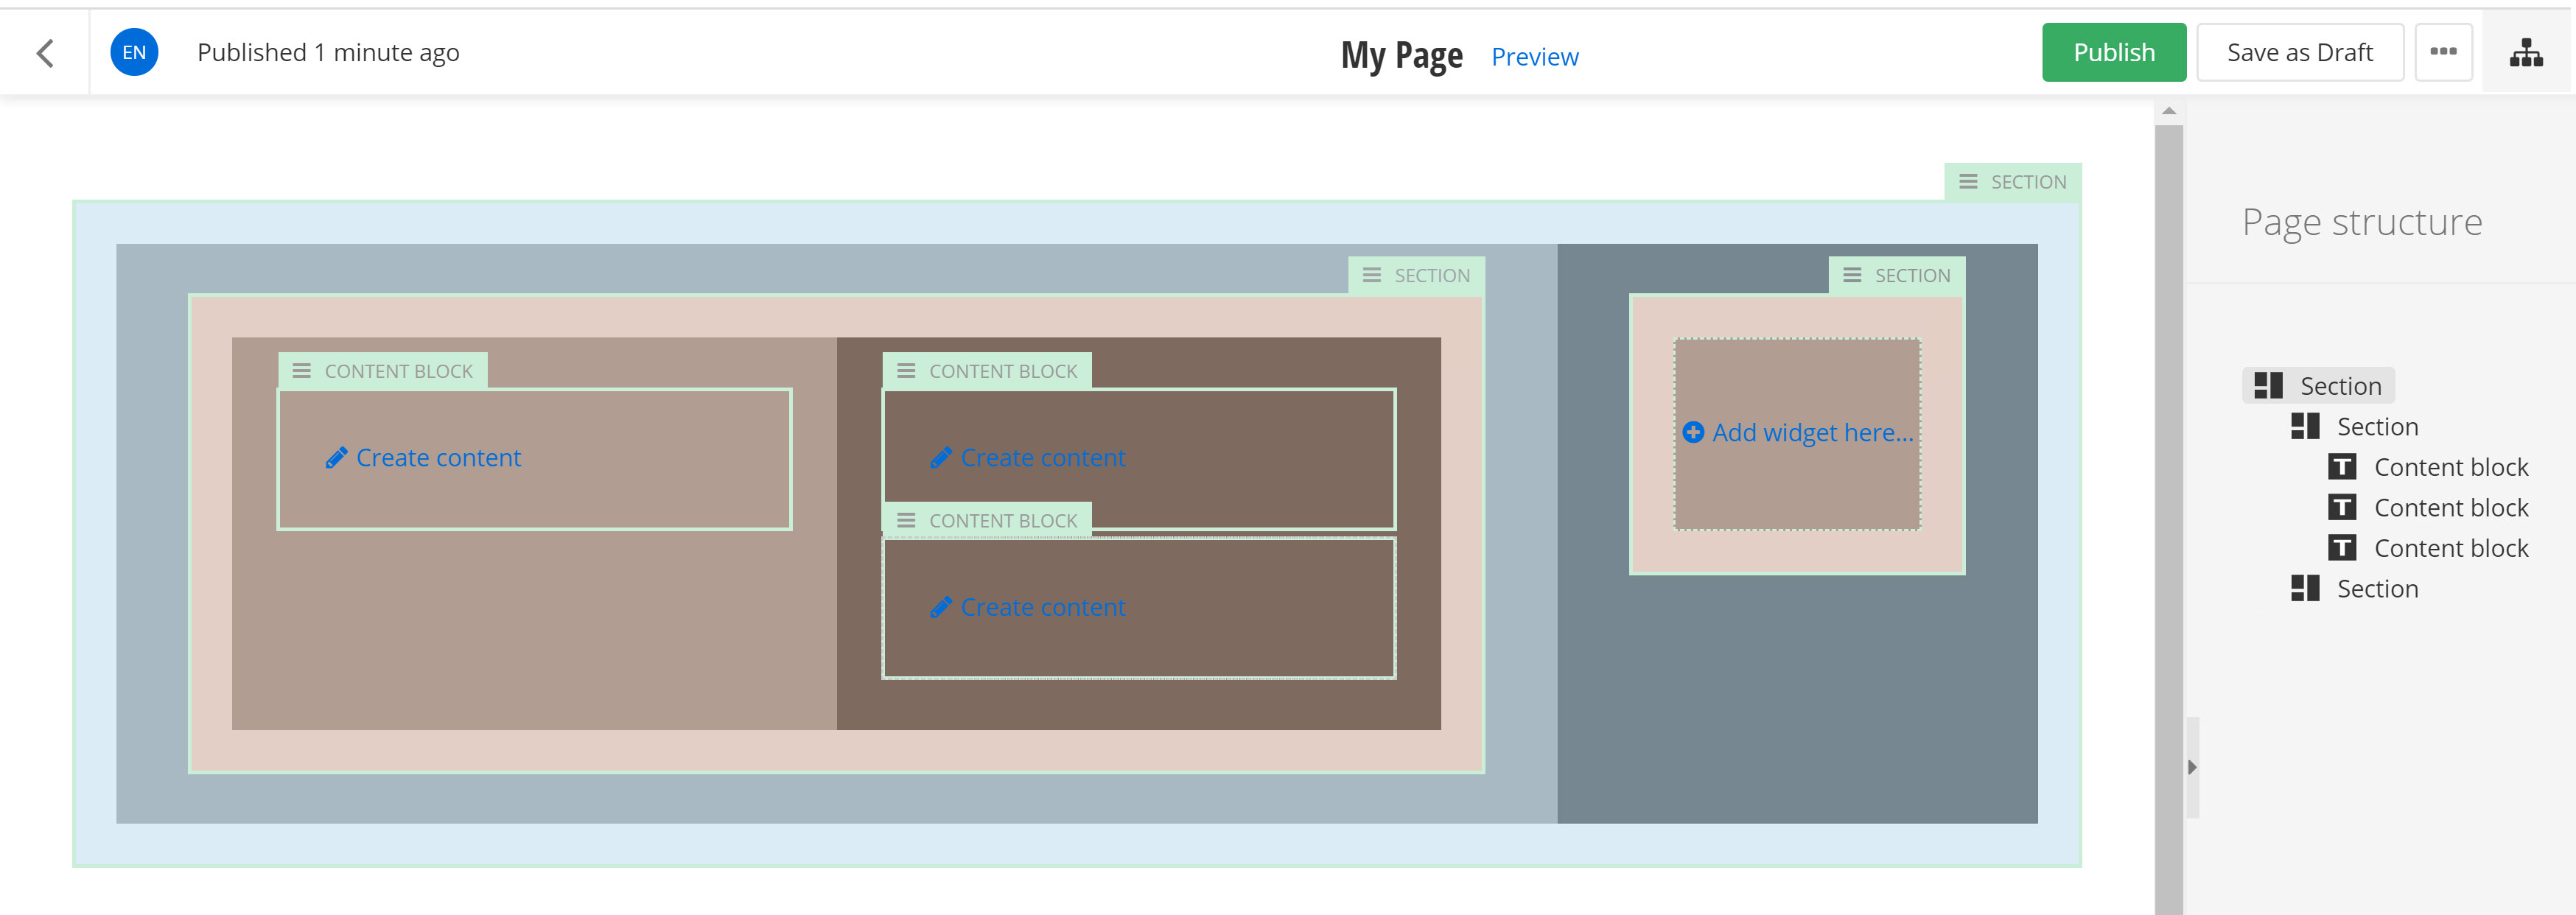Open the EN language selector badge

[134, 53]
